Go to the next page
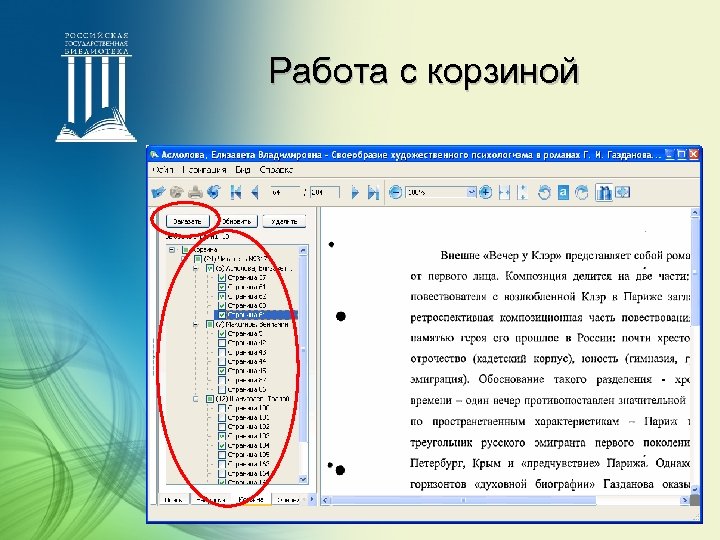 pyautogui.click(x=354, y=192)
